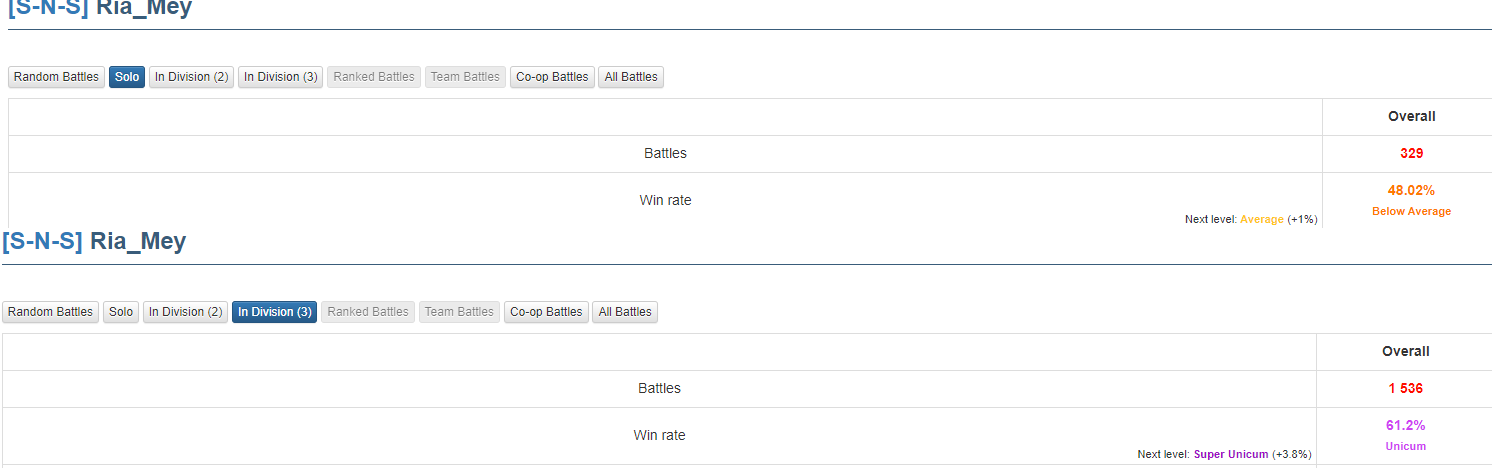This screenshot has height=468, width=1492.
Task: Click the highlighted In Division (3) tab
Action: coord(275,312)
